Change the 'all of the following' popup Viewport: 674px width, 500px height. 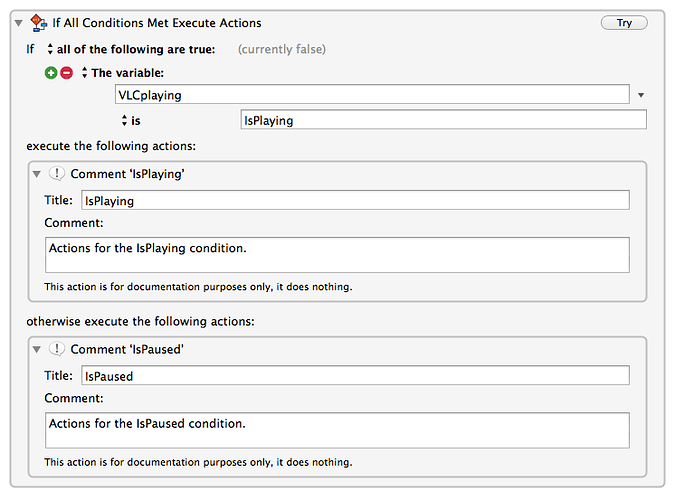click(132, 49)
